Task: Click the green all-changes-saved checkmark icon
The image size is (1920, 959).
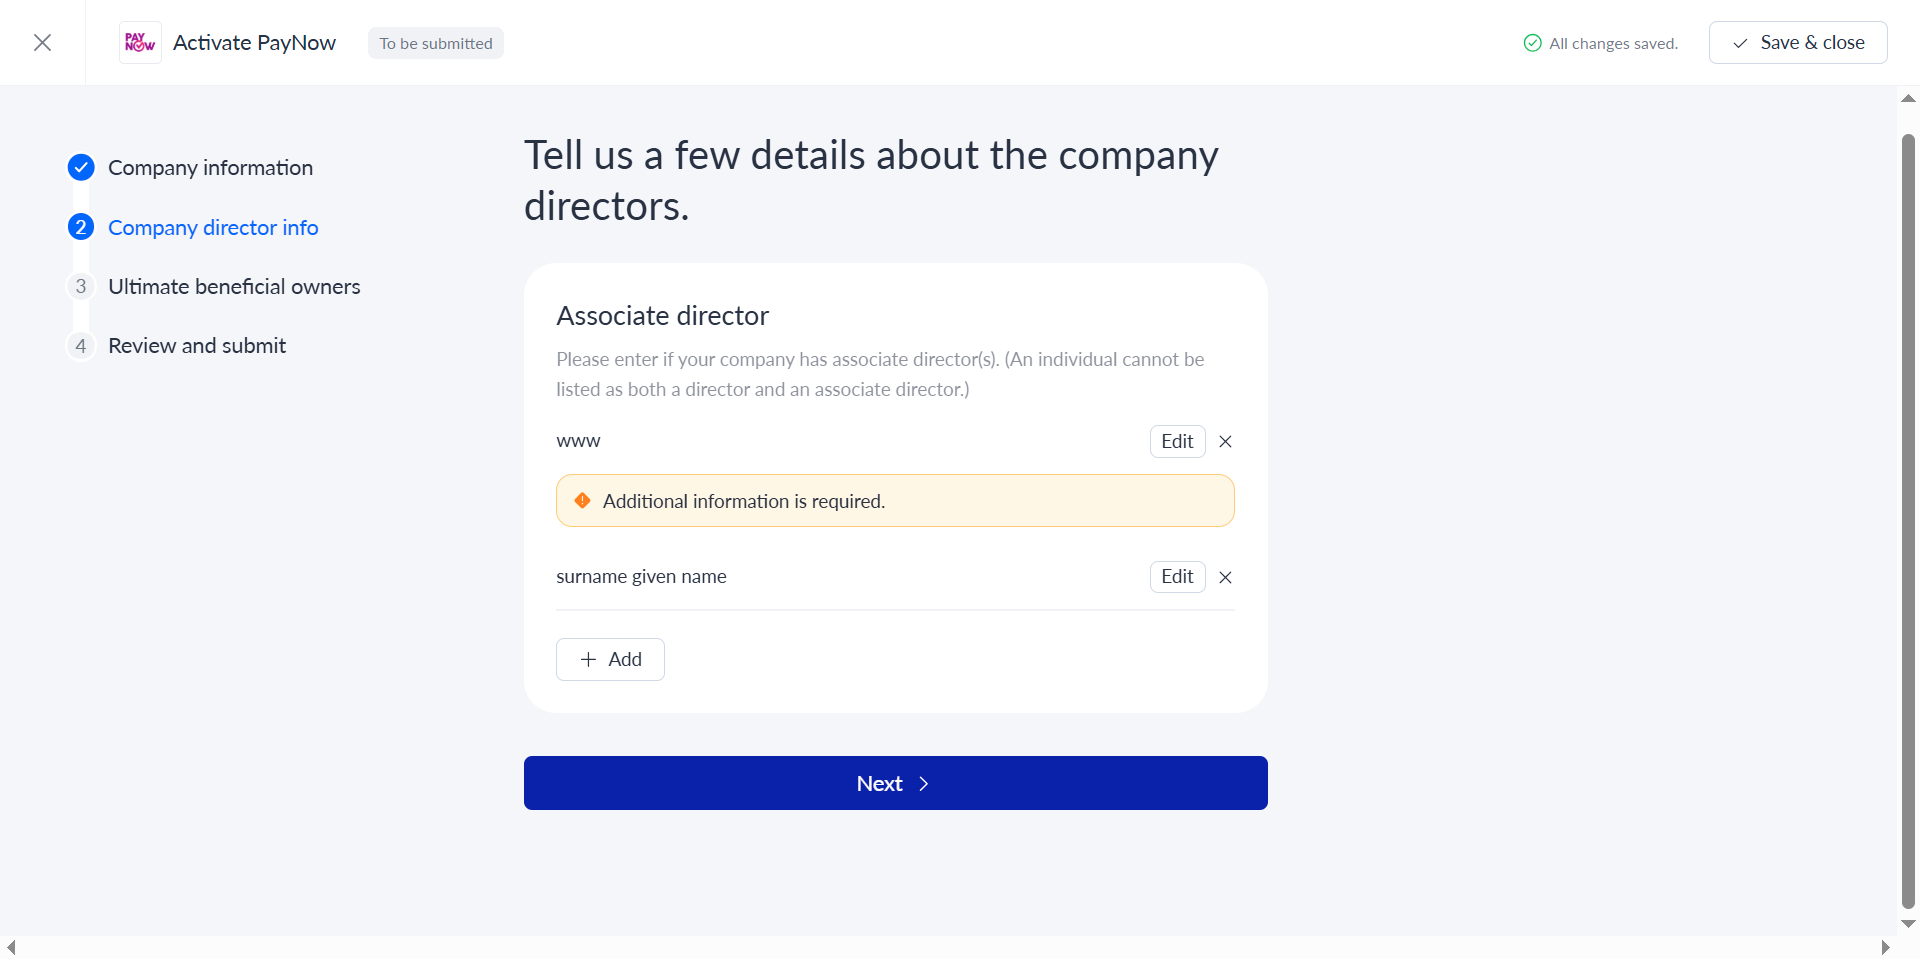Action: point(1532,43)
